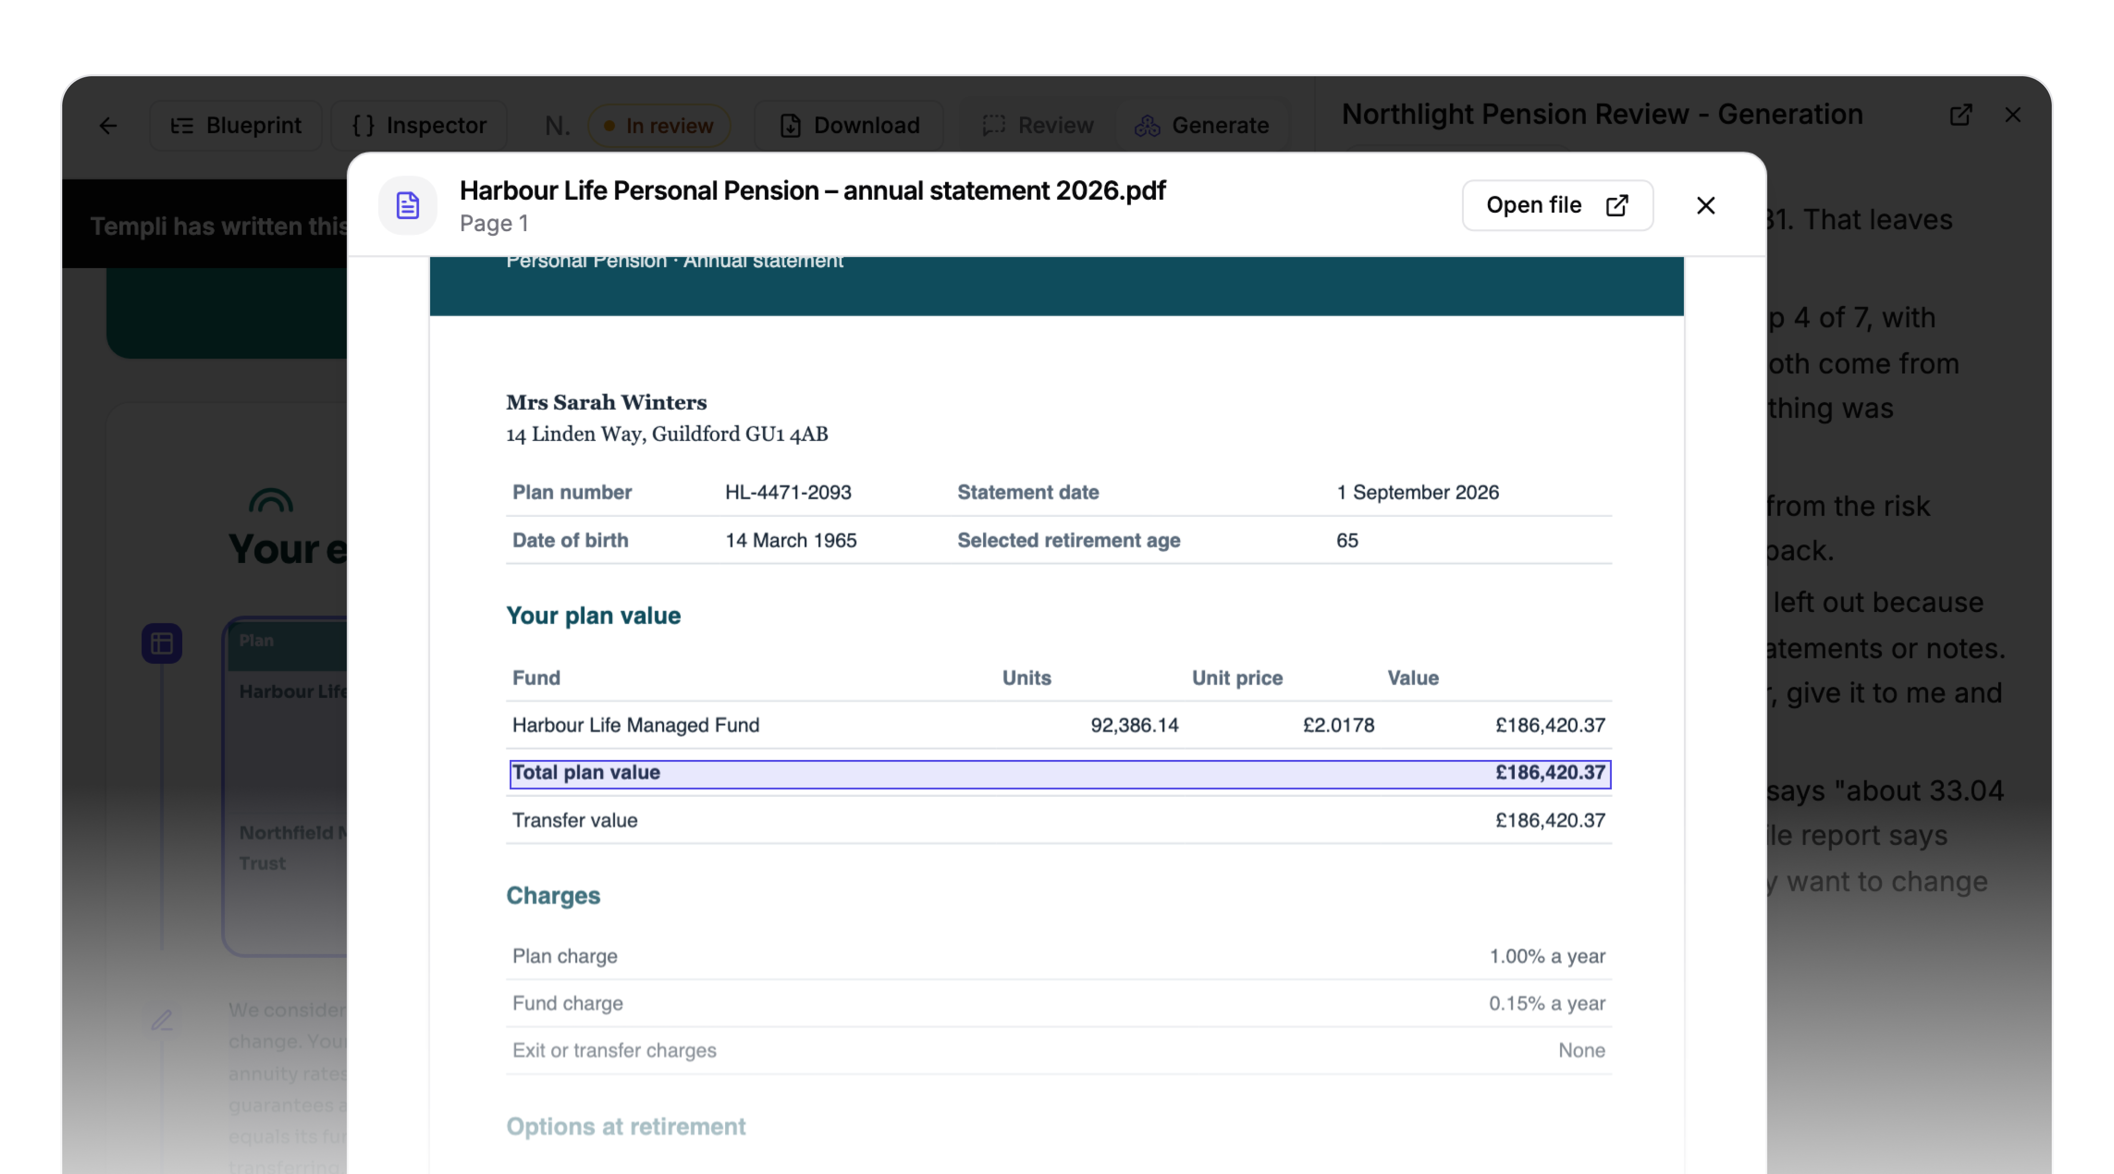2114x1174 pixels.
Task: Click the unit price £2.0178
Action: tap(1338, 726)
